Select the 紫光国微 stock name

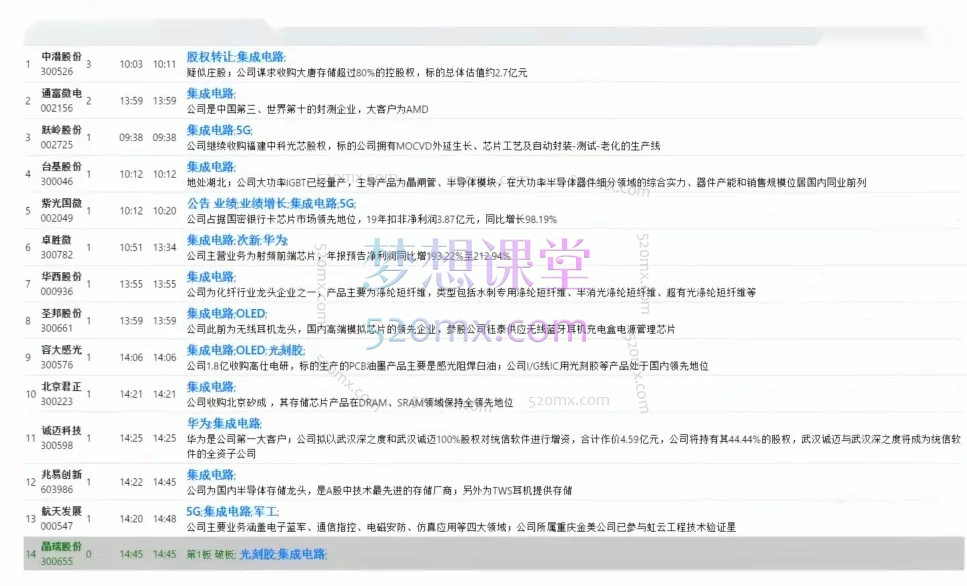tap(61, 204)
